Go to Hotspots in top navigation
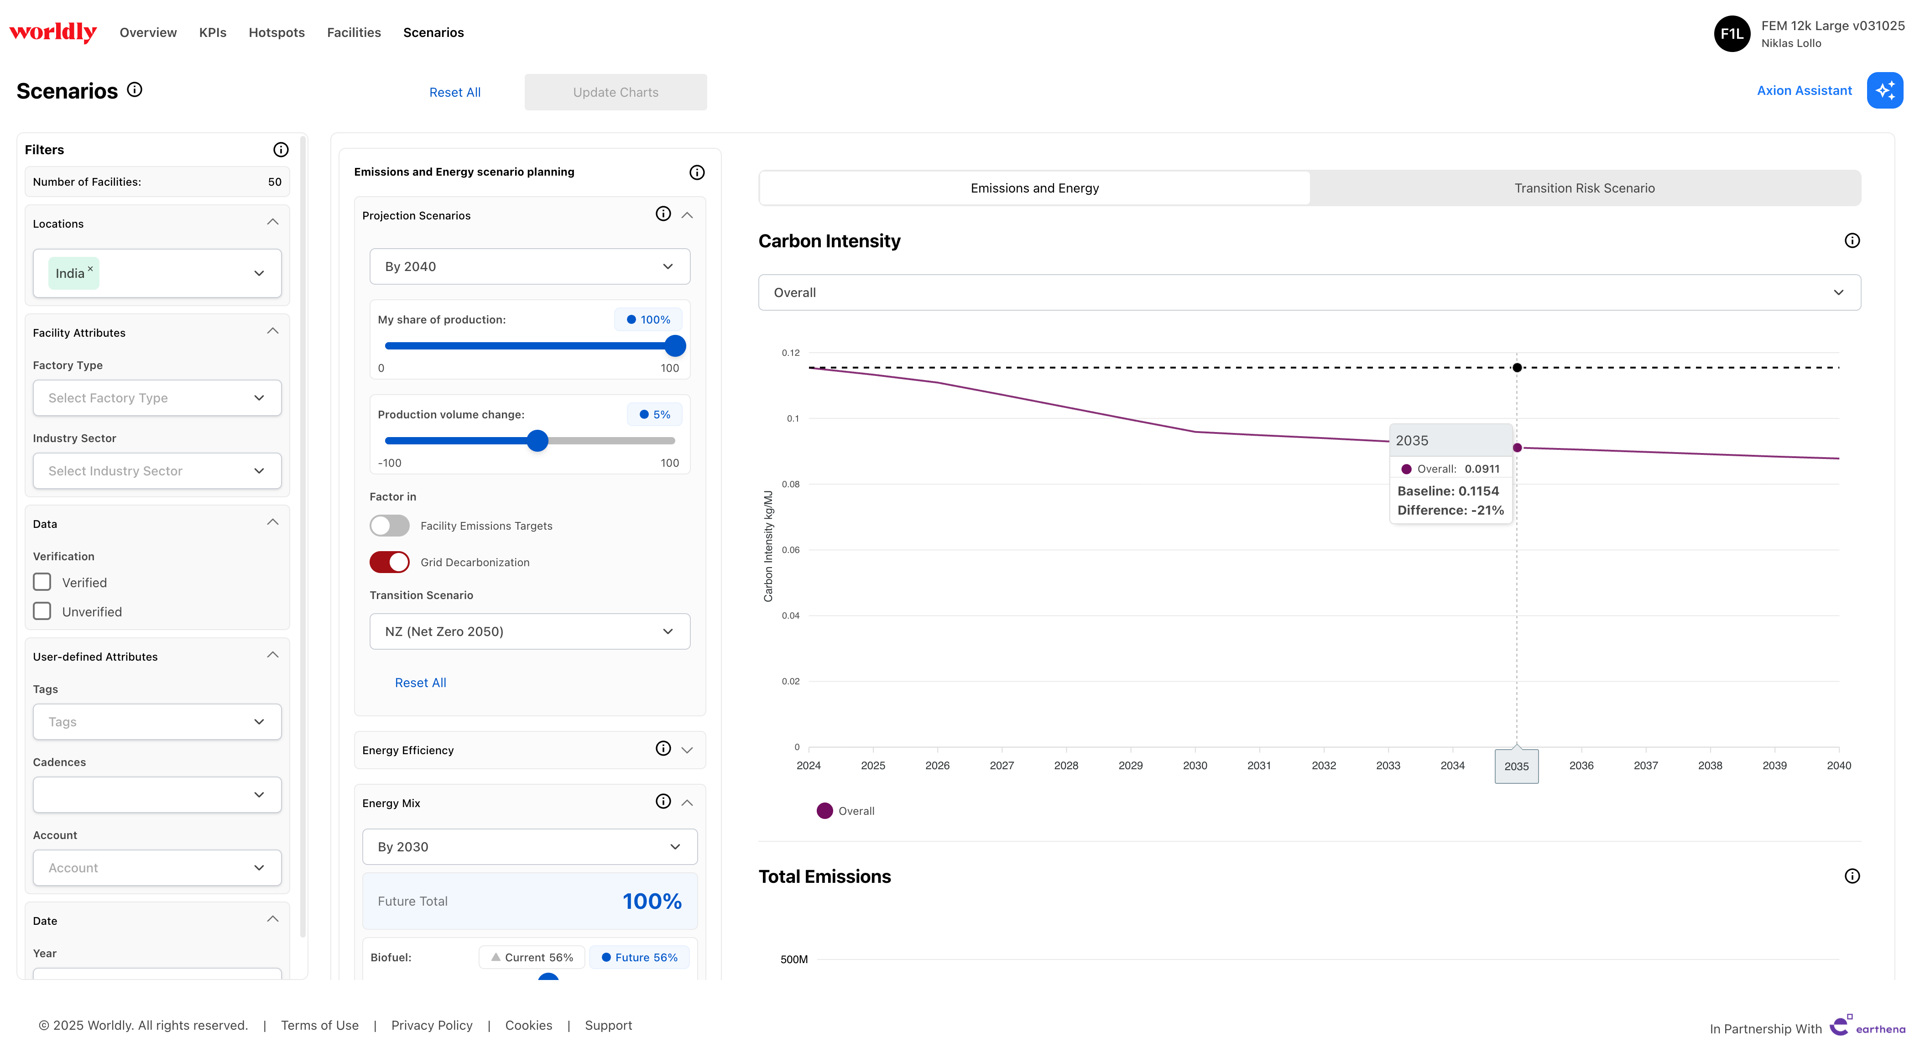Image resolution: width=1920 pixels, height=1053 pixels. [x=277, y=32]
